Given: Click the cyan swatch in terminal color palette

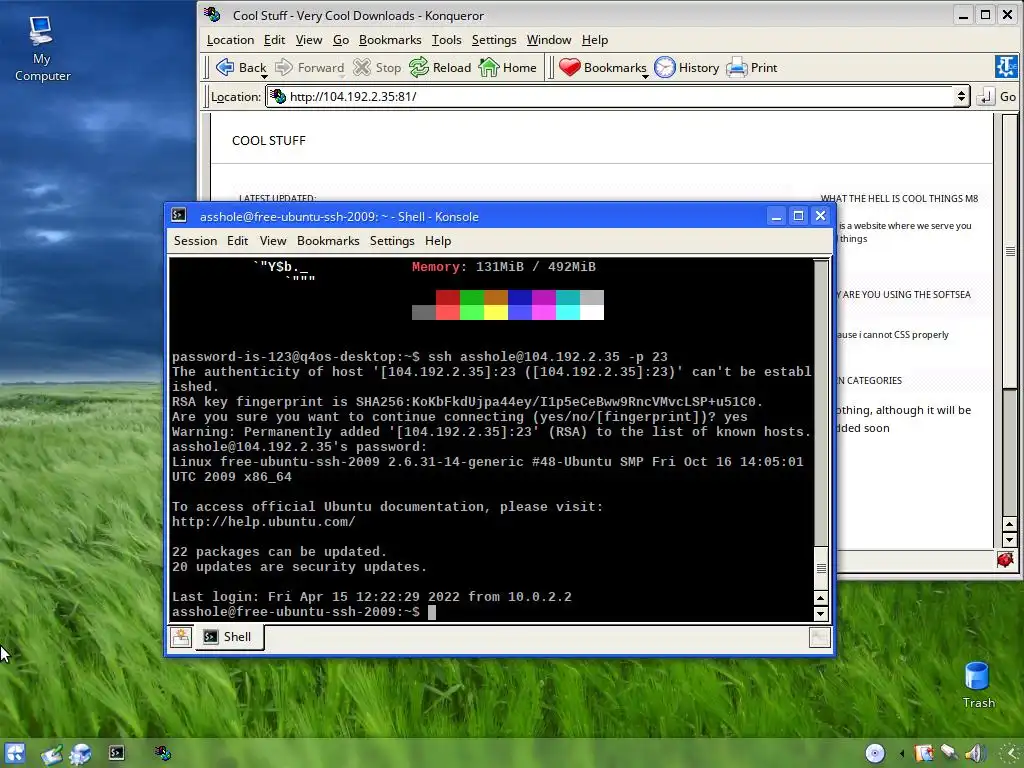Looking at the screenshot, I should [x=568, y=312].
